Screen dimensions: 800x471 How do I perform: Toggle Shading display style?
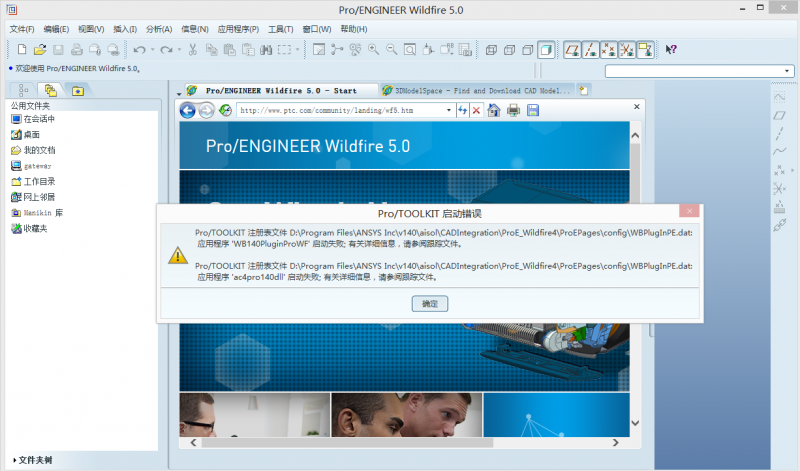pyautogui.click(x=546, y=49)
